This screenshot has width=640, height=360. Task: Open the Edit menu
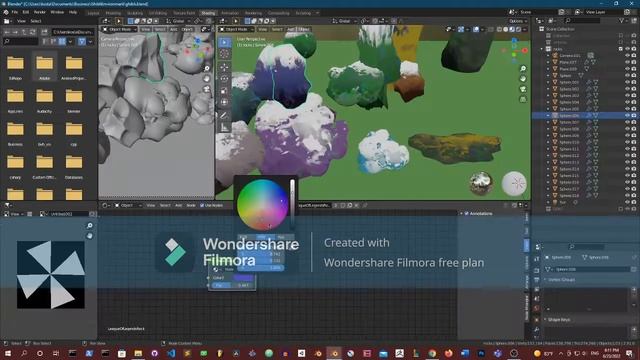pos(26,12)
